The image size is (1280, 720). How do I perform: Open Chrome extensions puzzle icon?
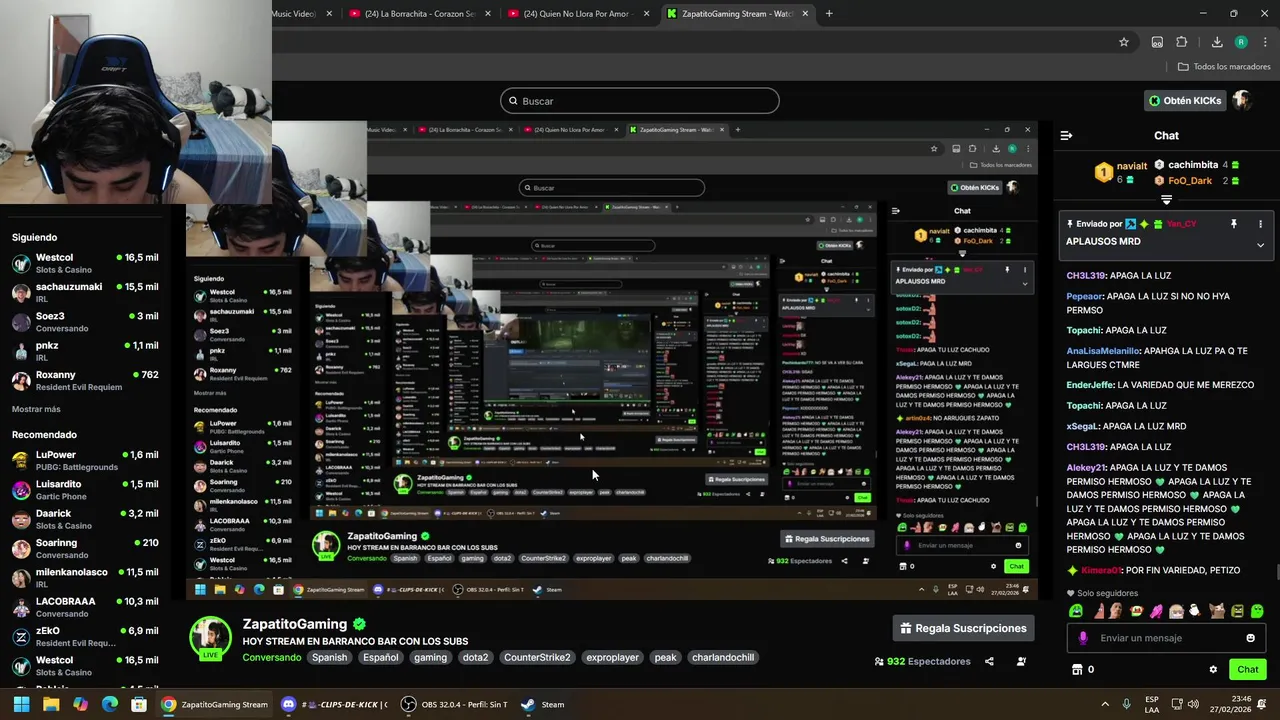point(1182,42)
